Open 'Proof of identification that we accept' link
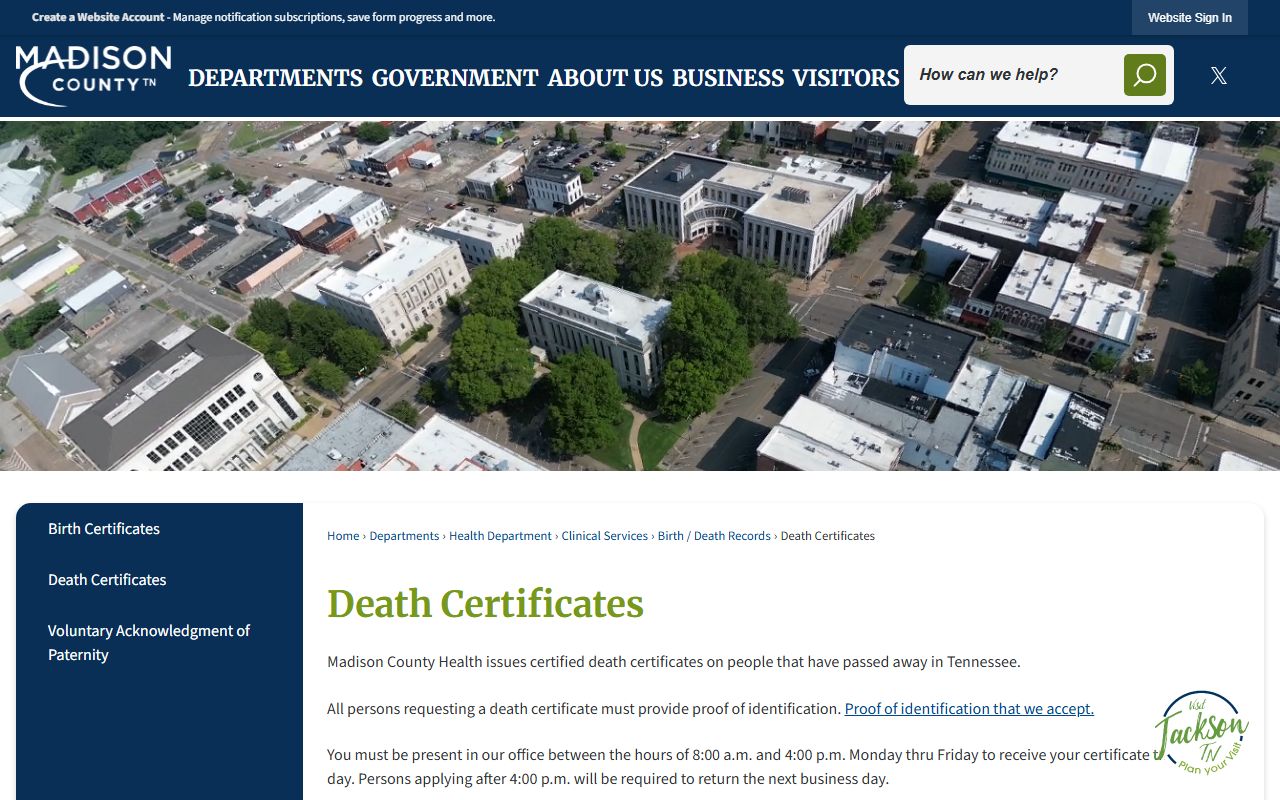Viewport: 1280px width, 800px height. click(969, 709)
